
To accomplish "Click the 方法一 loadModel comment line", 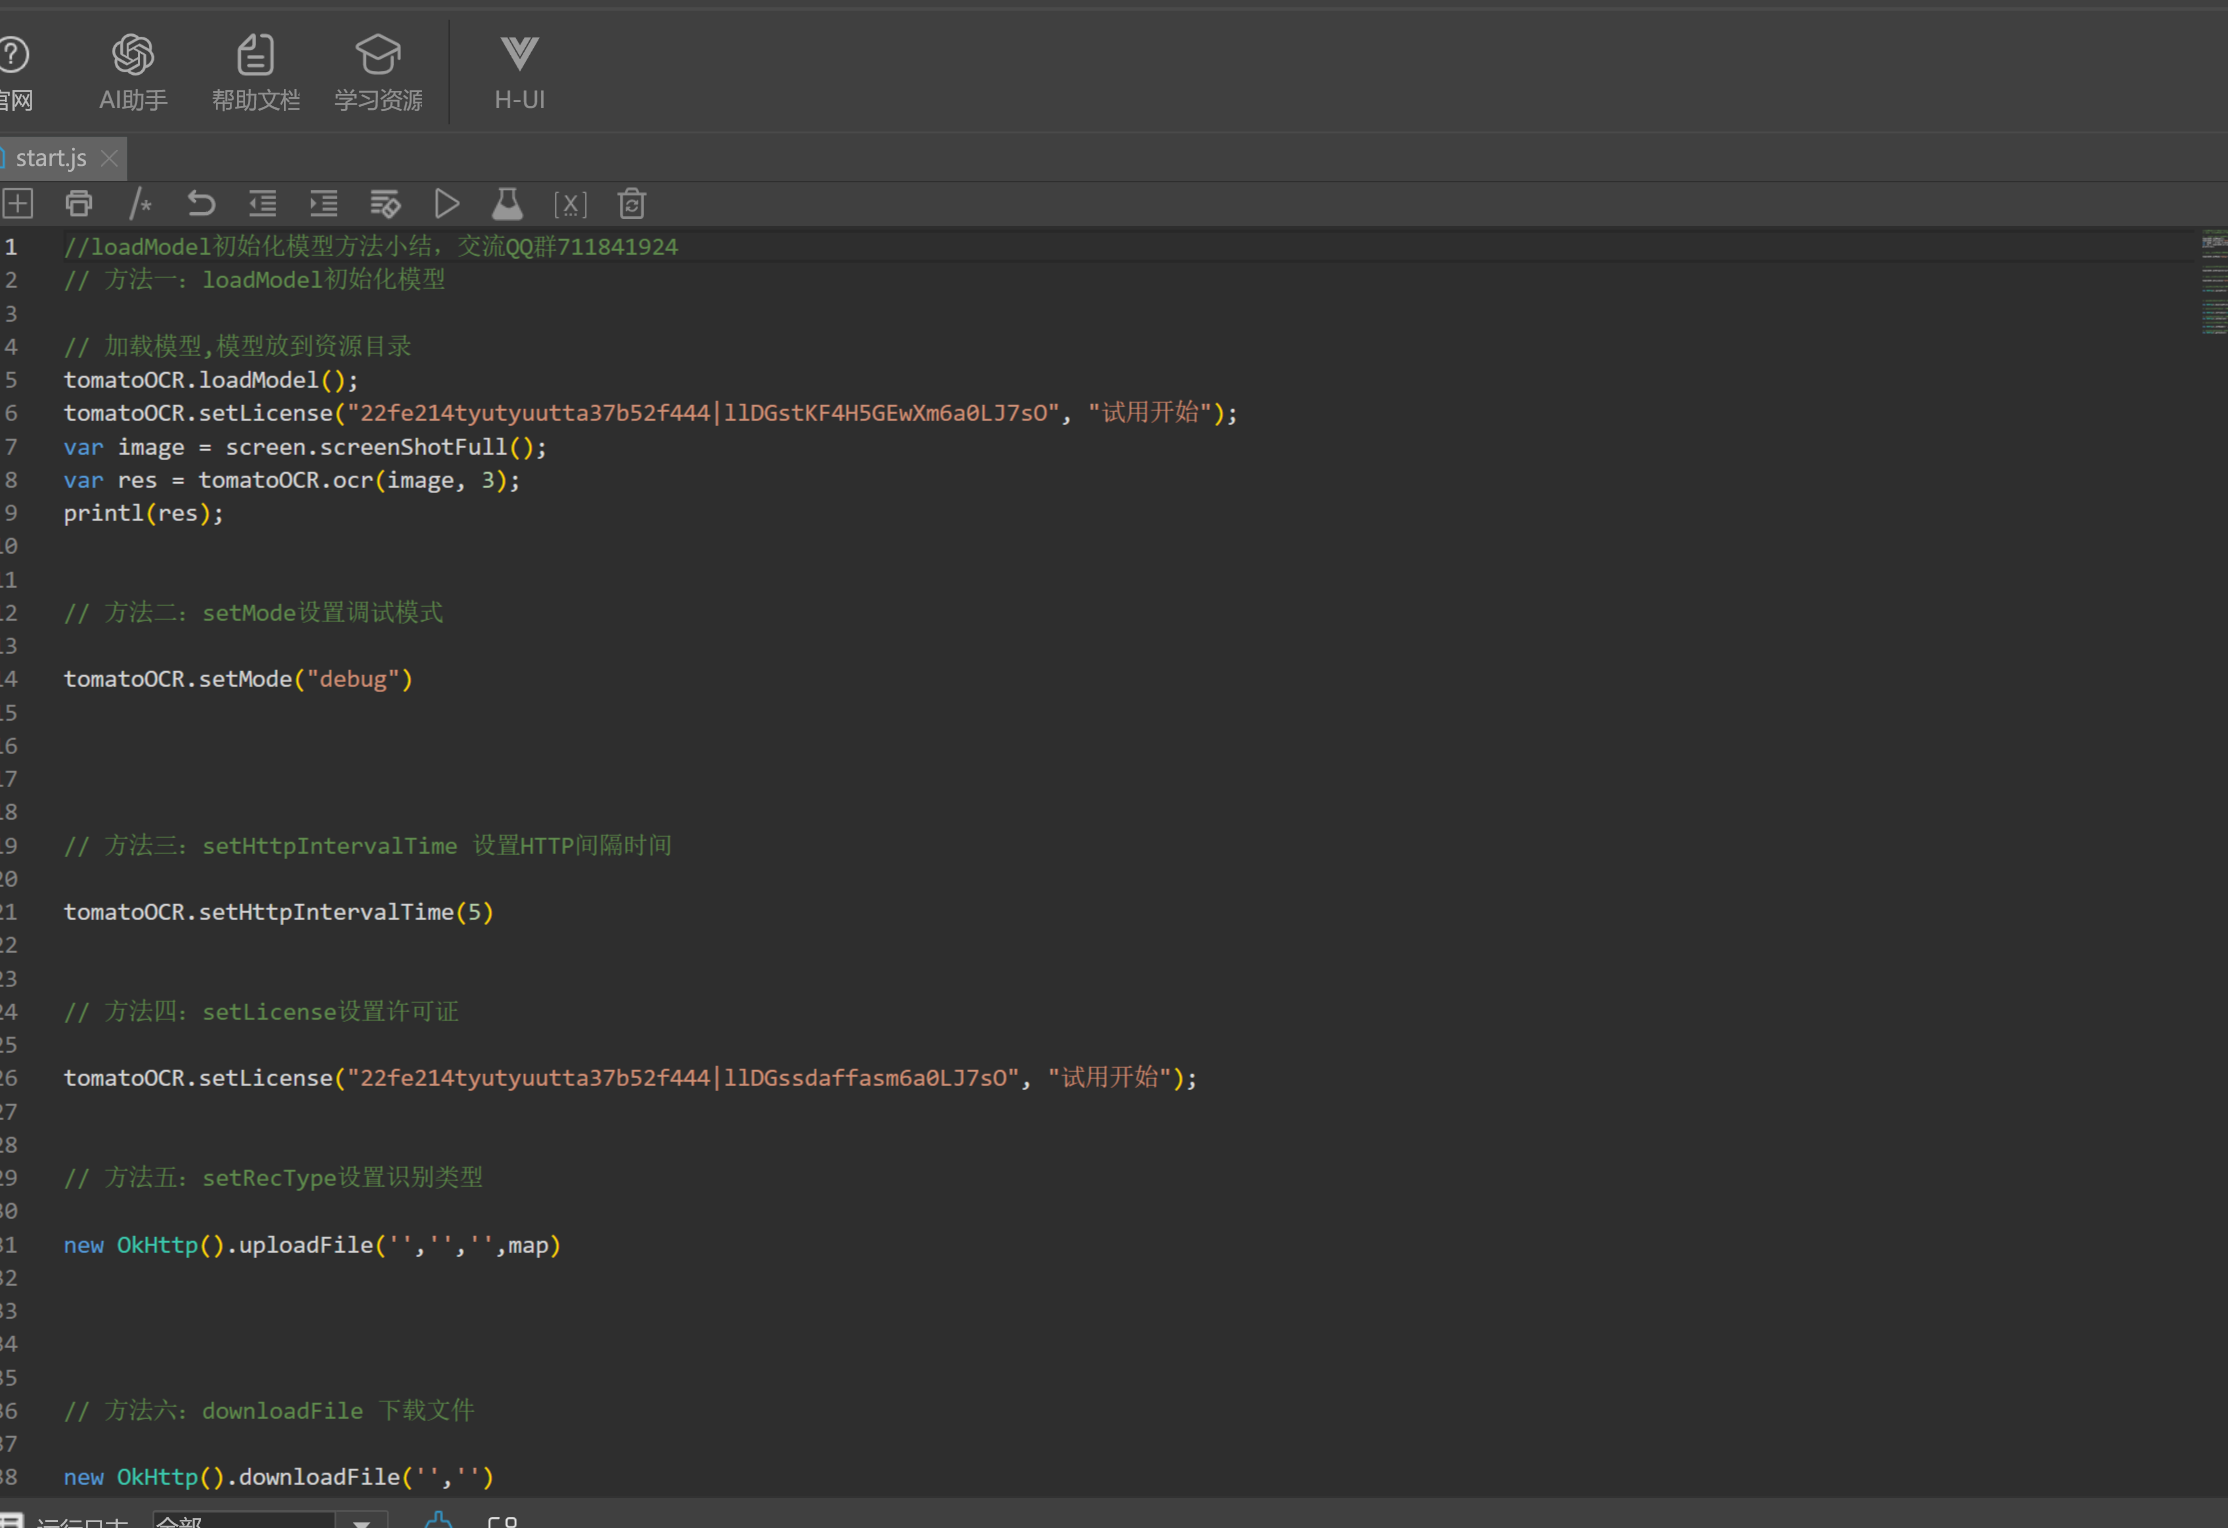I will [x=254, y=280].
